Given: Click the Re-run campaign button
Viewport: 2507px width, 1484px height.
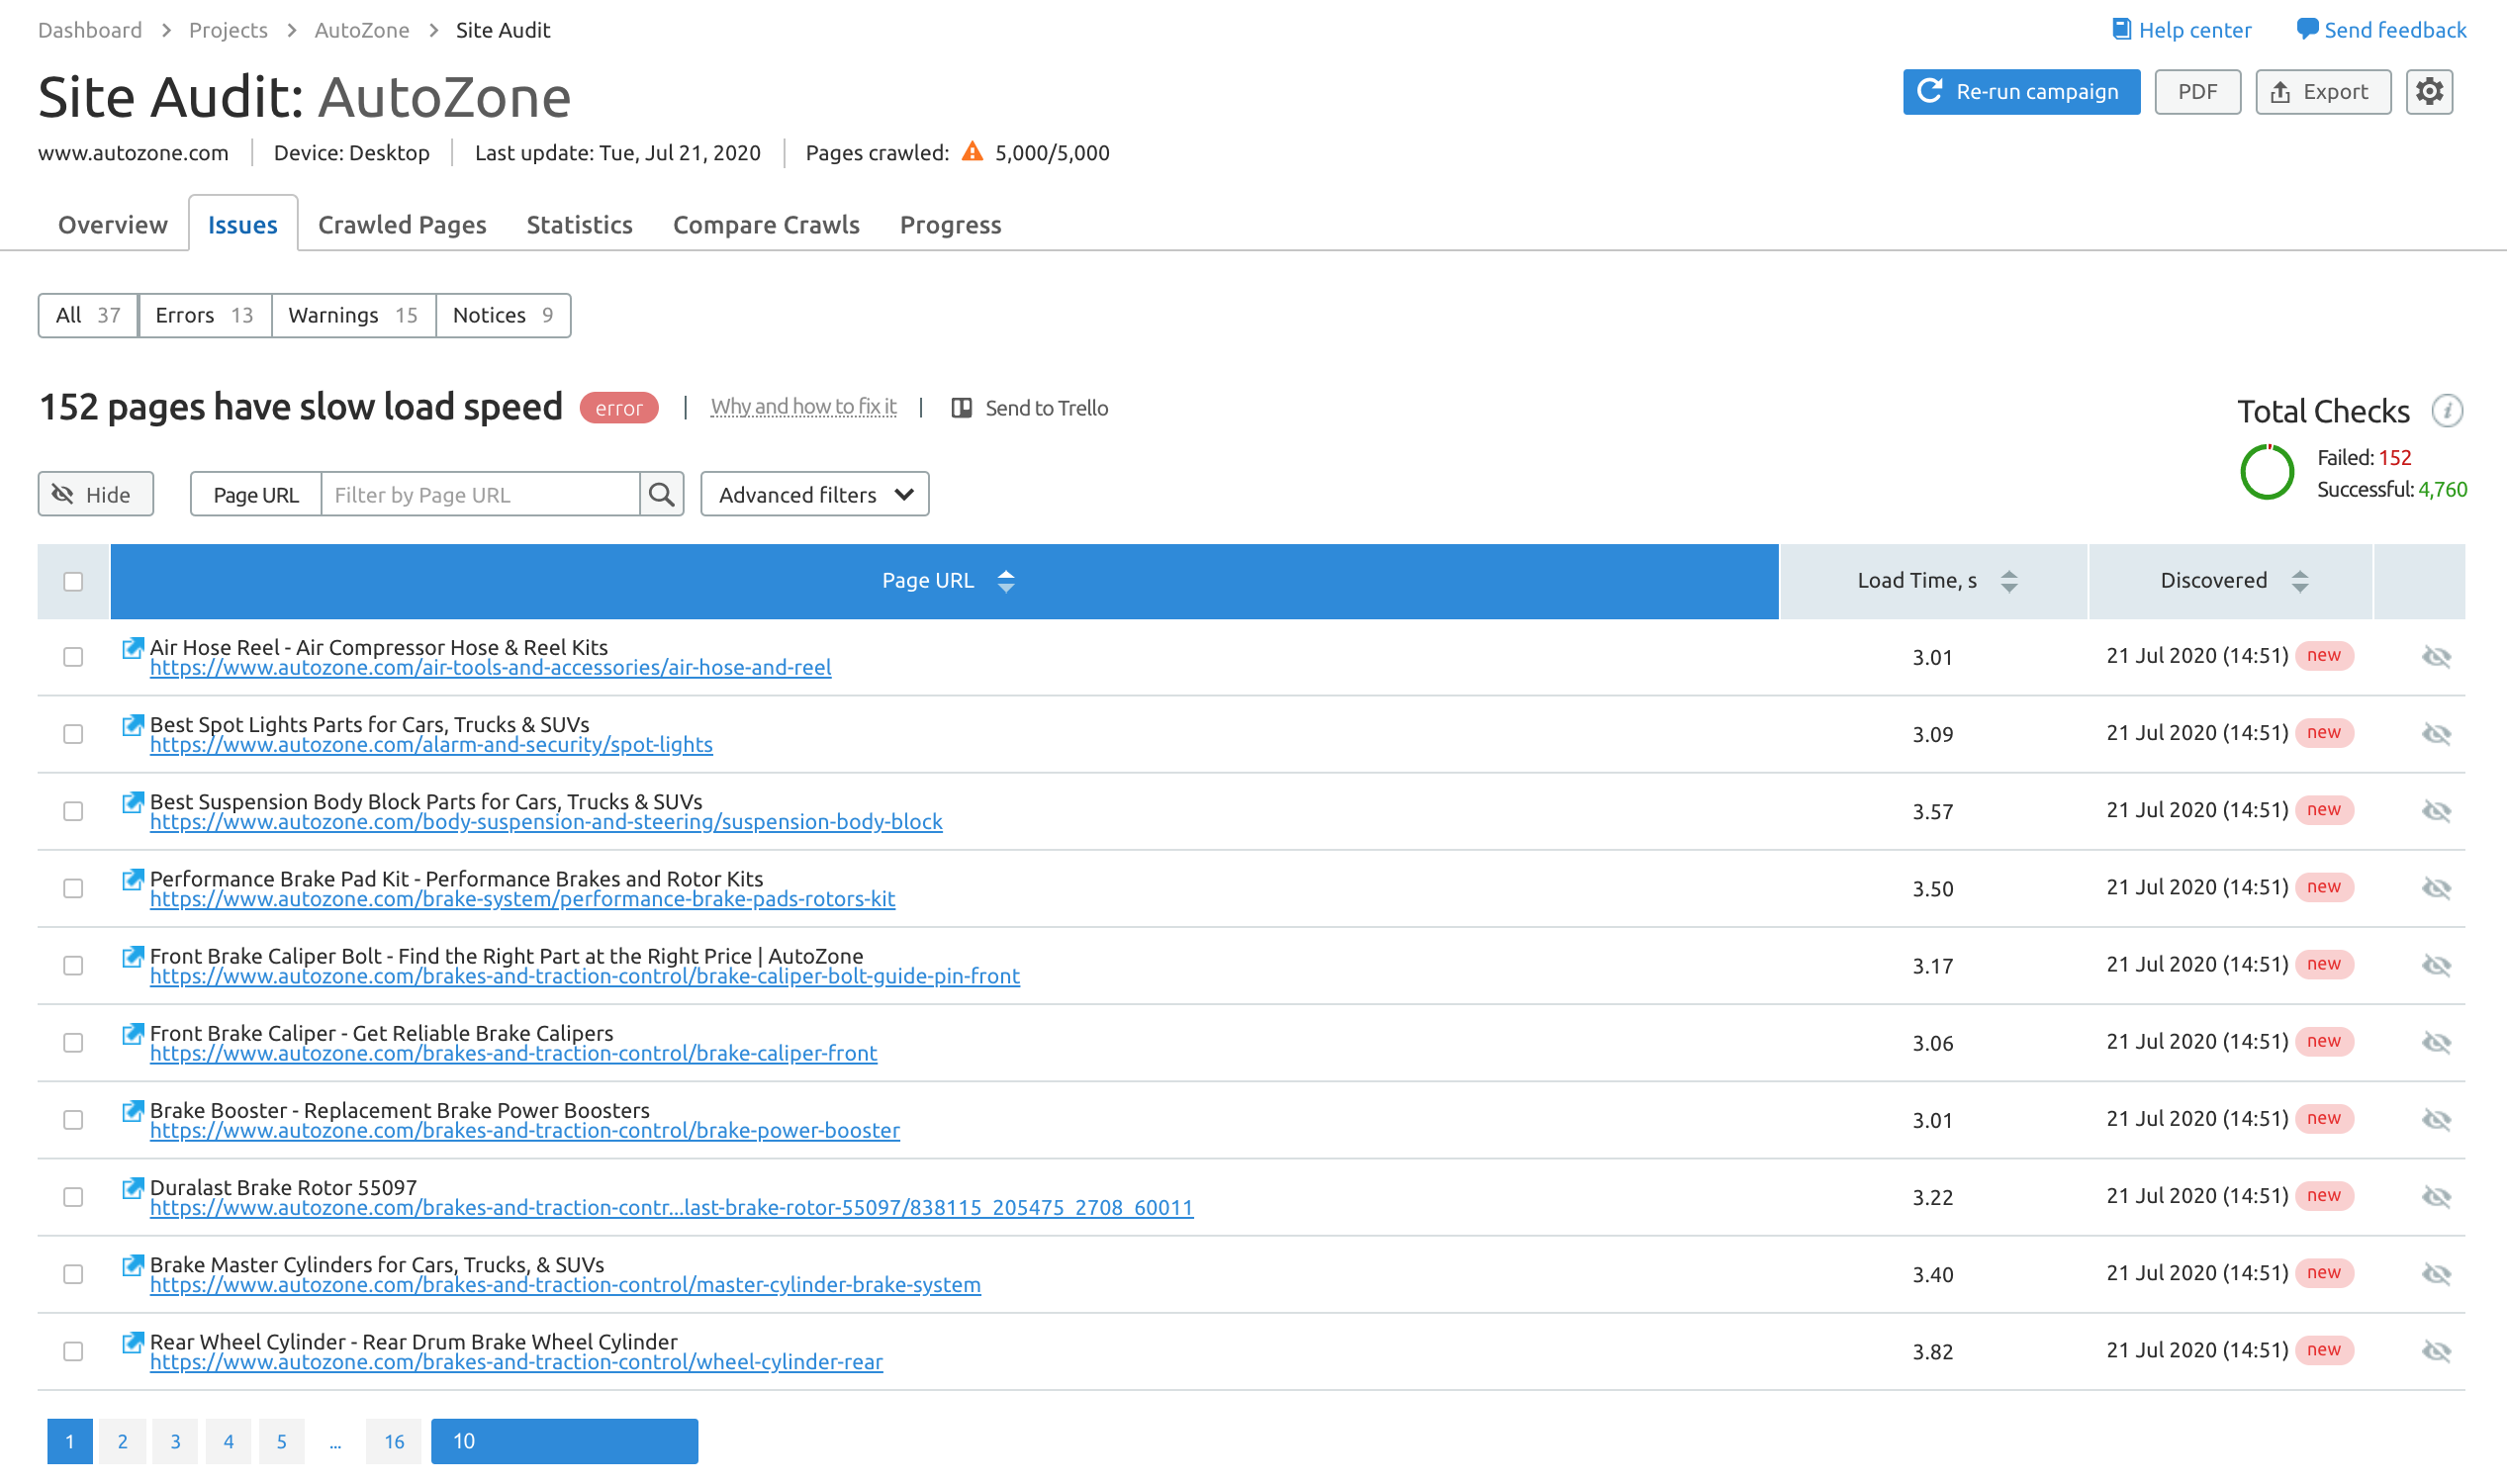Looking at the screenshot, I should point(2021,92).
